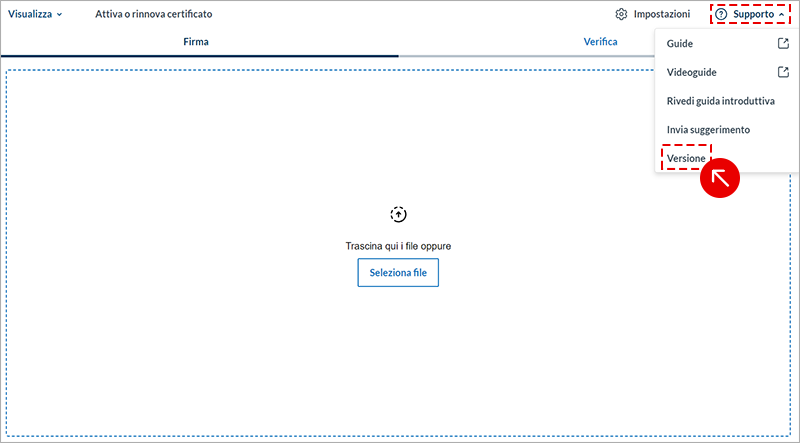Open the Visualizza menu label
Image resolution: width=800 pixels, height=443 pixels.
(x=29, y=15)
